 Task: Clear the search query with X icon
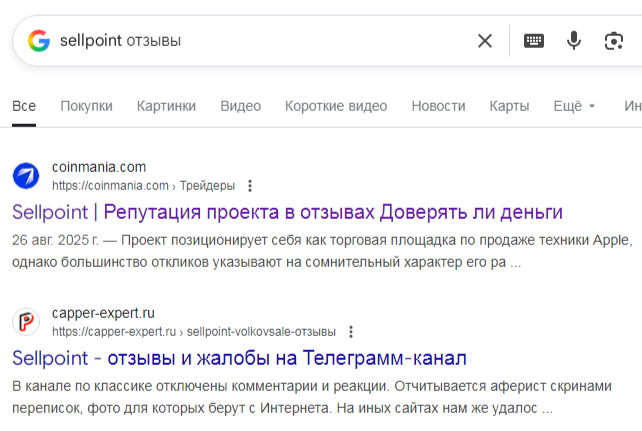(485, 41)
